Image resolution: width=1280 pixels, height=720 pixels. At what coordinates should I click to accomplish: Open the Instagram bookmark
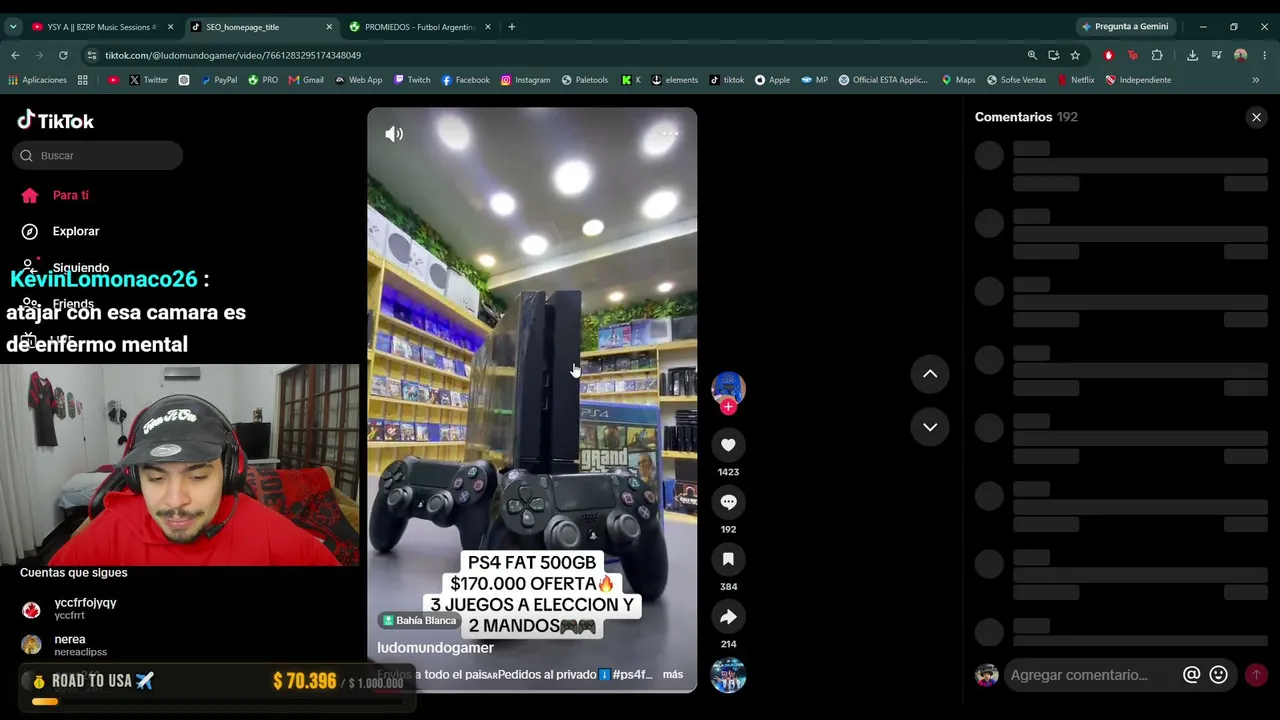click(x=526, y=80)
